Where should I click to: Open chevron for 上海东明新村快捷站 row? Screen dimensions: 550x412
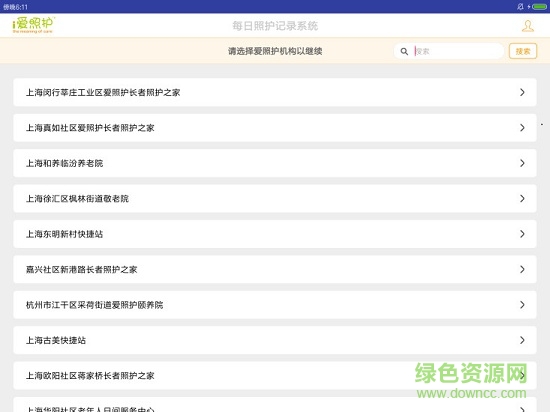522,234
